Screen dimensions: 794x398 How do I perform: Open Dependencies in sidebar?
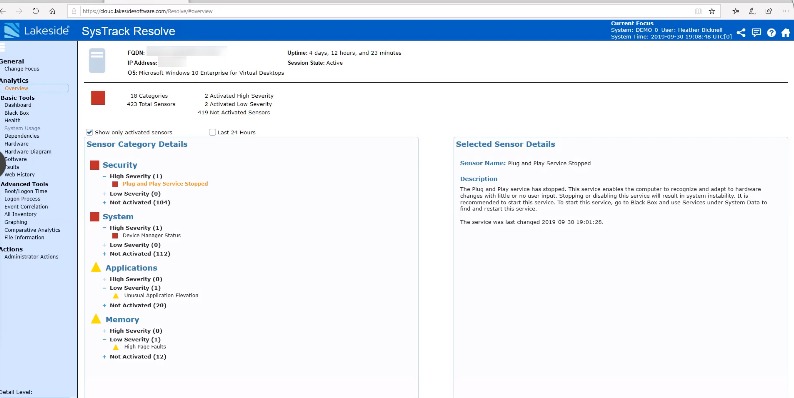[22, 136]
